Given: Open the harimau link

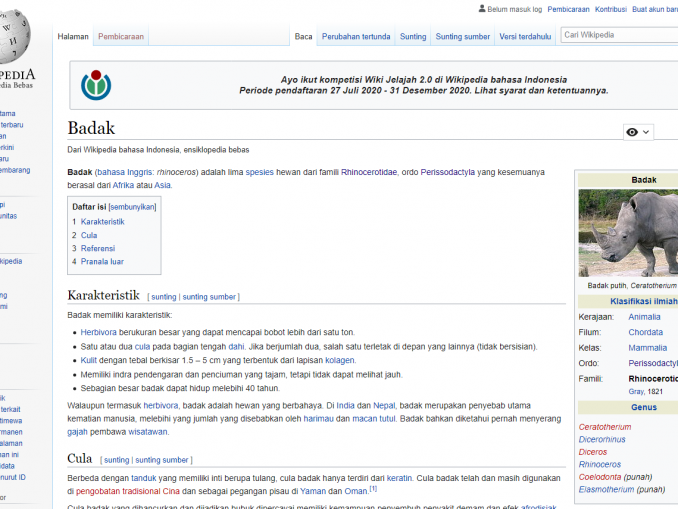Looking at the screenshot, I should point(318,419).
